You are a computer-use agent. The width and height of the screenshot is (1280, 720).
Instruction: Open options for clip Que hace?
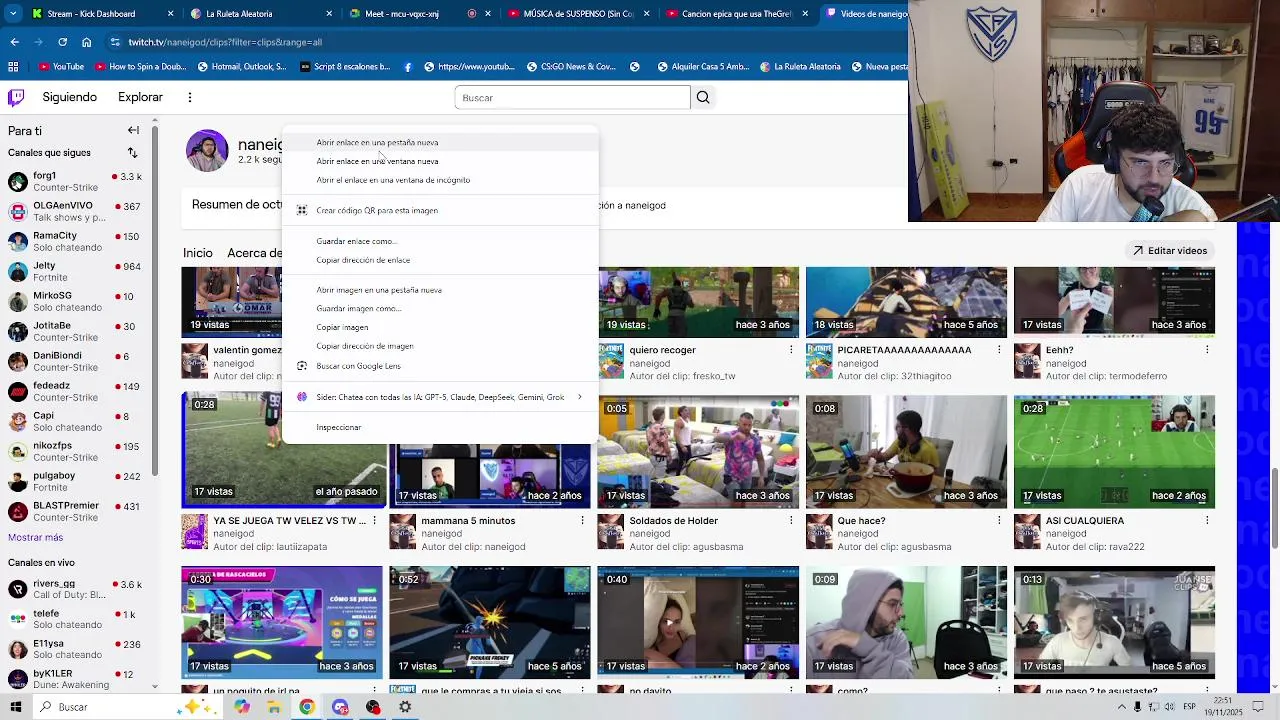(999, 520)
